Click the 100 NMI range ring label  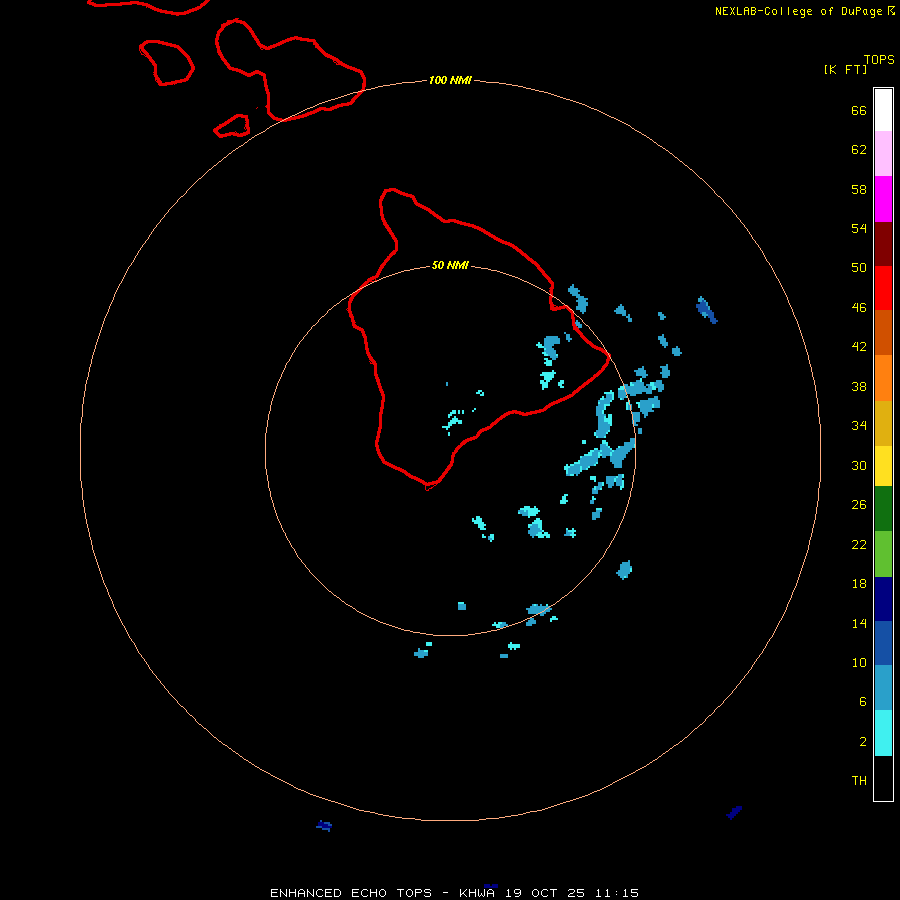pos(450,80)
